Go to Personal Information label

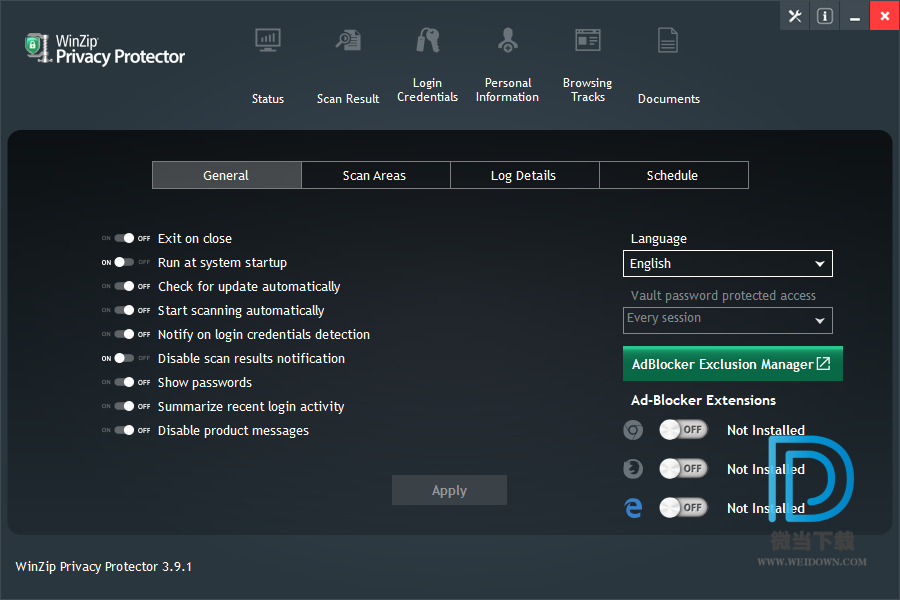[x=507, y=90]
